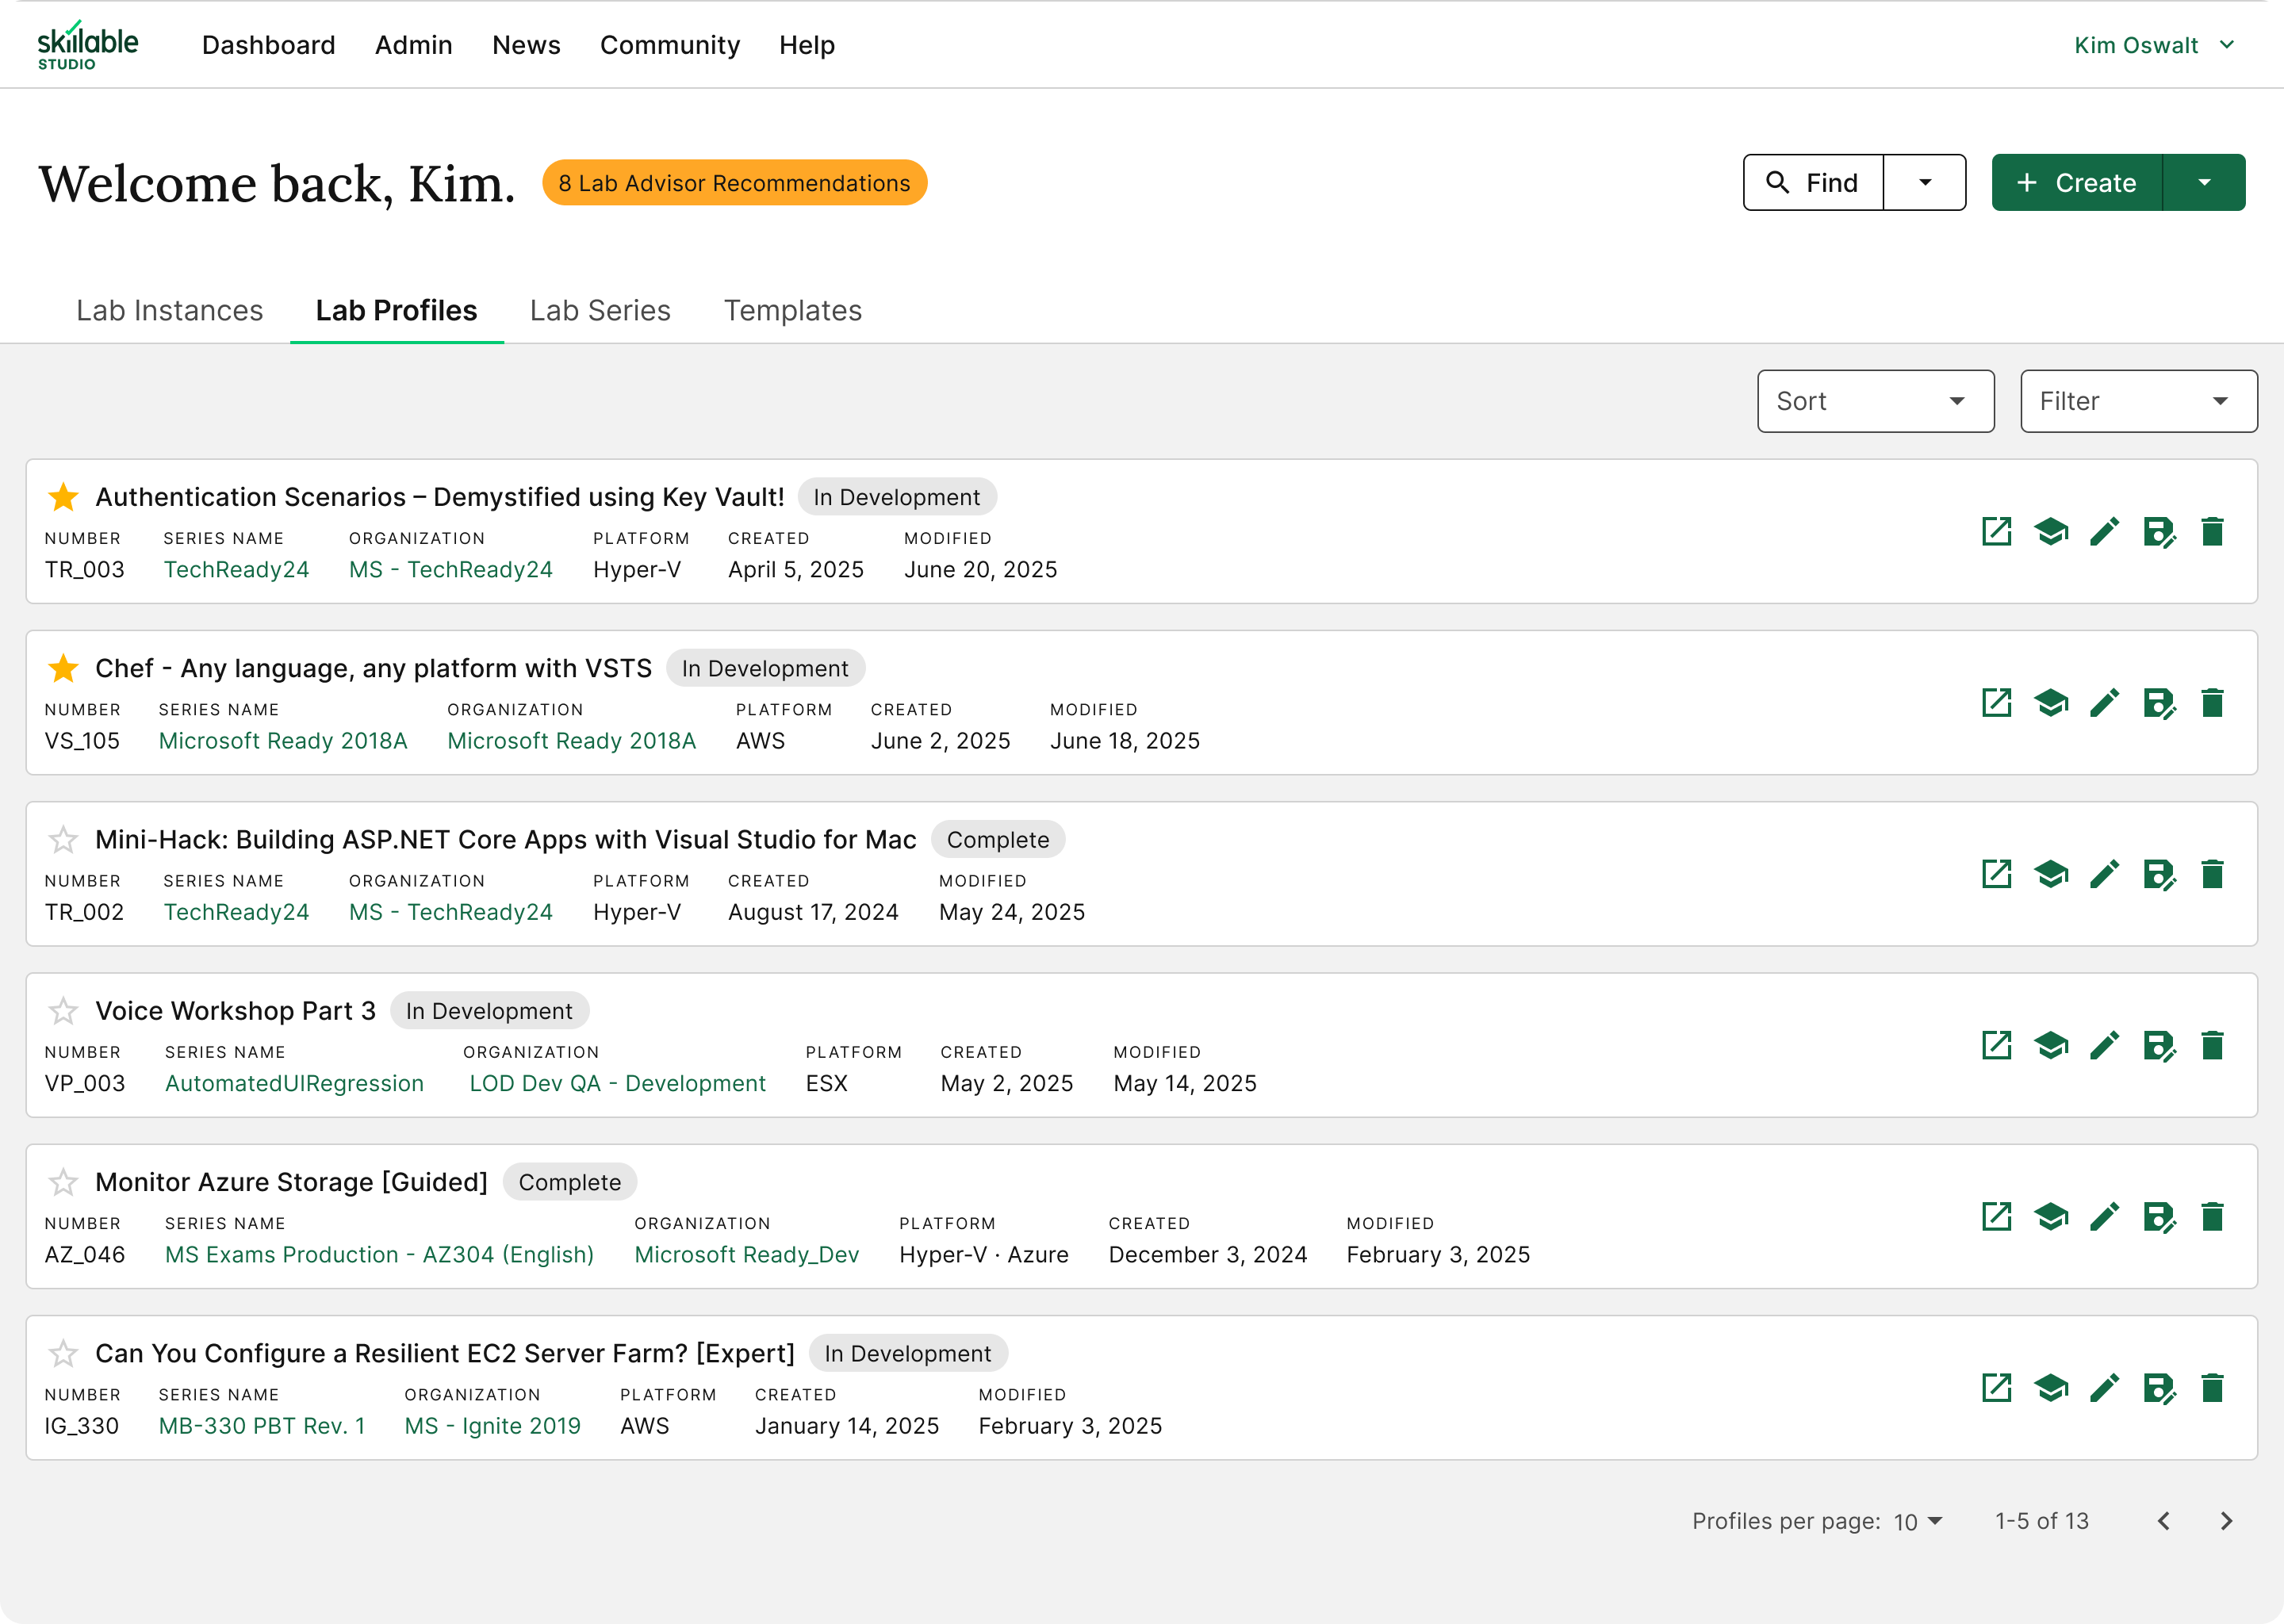Image resolution: width=2284 pixels, height=1624 pixels.
Task: Click save-edit icon in Authentication Scenarios row
Action: (2159, 531)
